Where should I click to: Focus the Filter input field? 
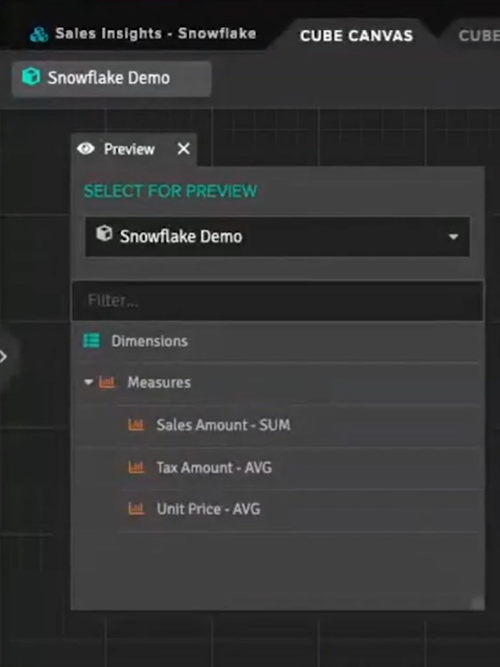[x=277, y=300]
